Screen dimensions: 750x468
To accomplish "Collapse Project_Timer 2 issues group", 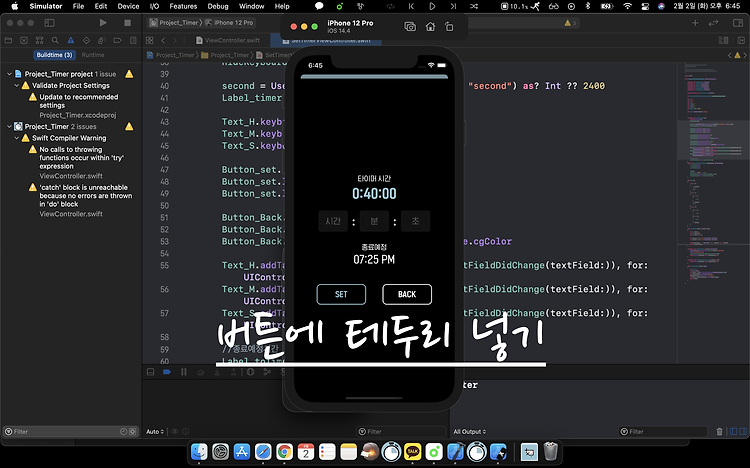I will [9, 127].
